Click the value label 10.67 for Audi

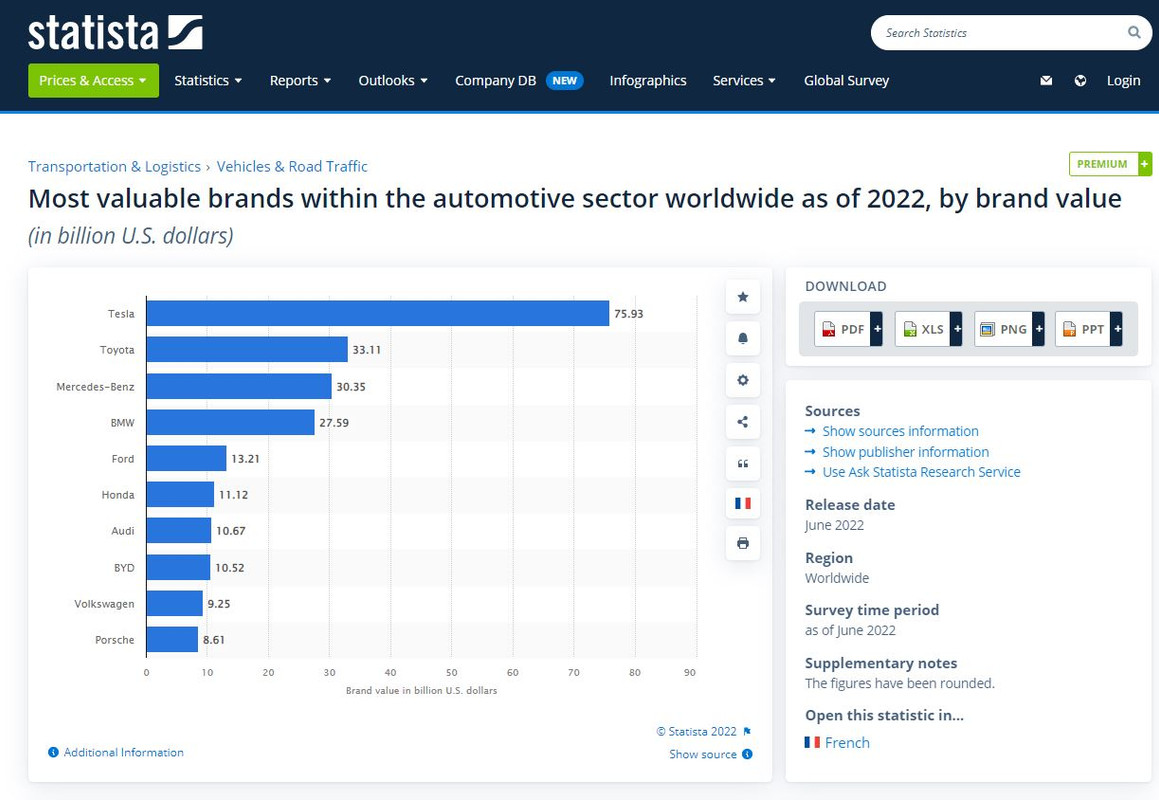click(231, 531)
